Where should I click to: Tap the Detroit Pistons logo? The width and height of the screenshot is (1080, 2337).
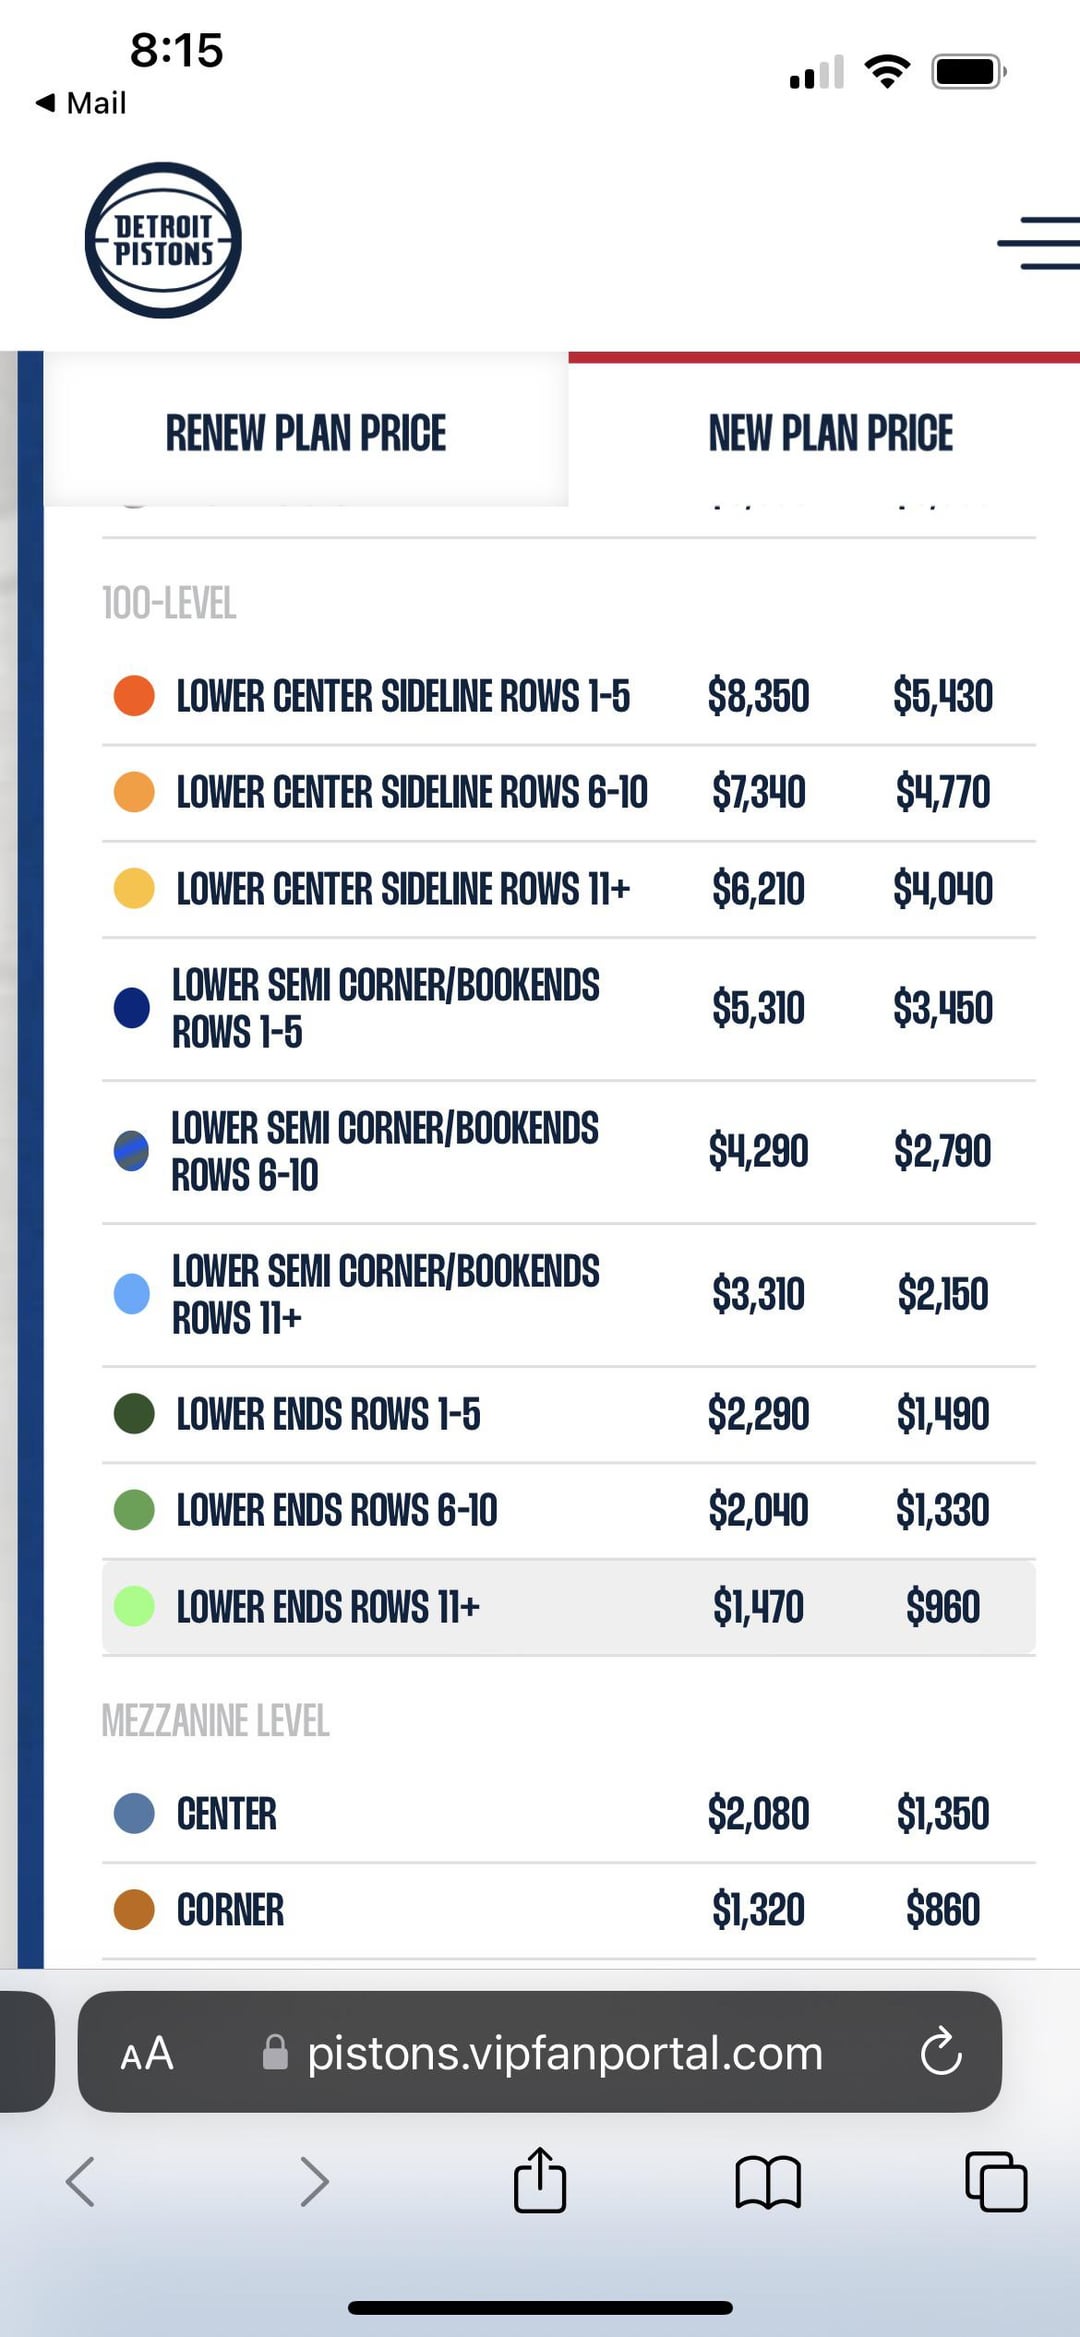(x=163, y=241)
